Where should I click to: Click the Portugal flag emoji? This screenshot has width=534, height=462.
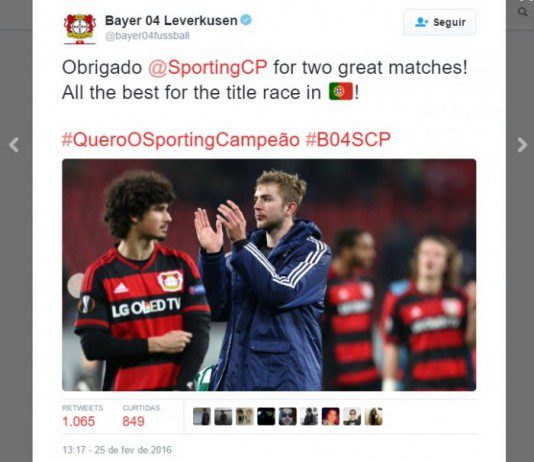click(341, 91)
